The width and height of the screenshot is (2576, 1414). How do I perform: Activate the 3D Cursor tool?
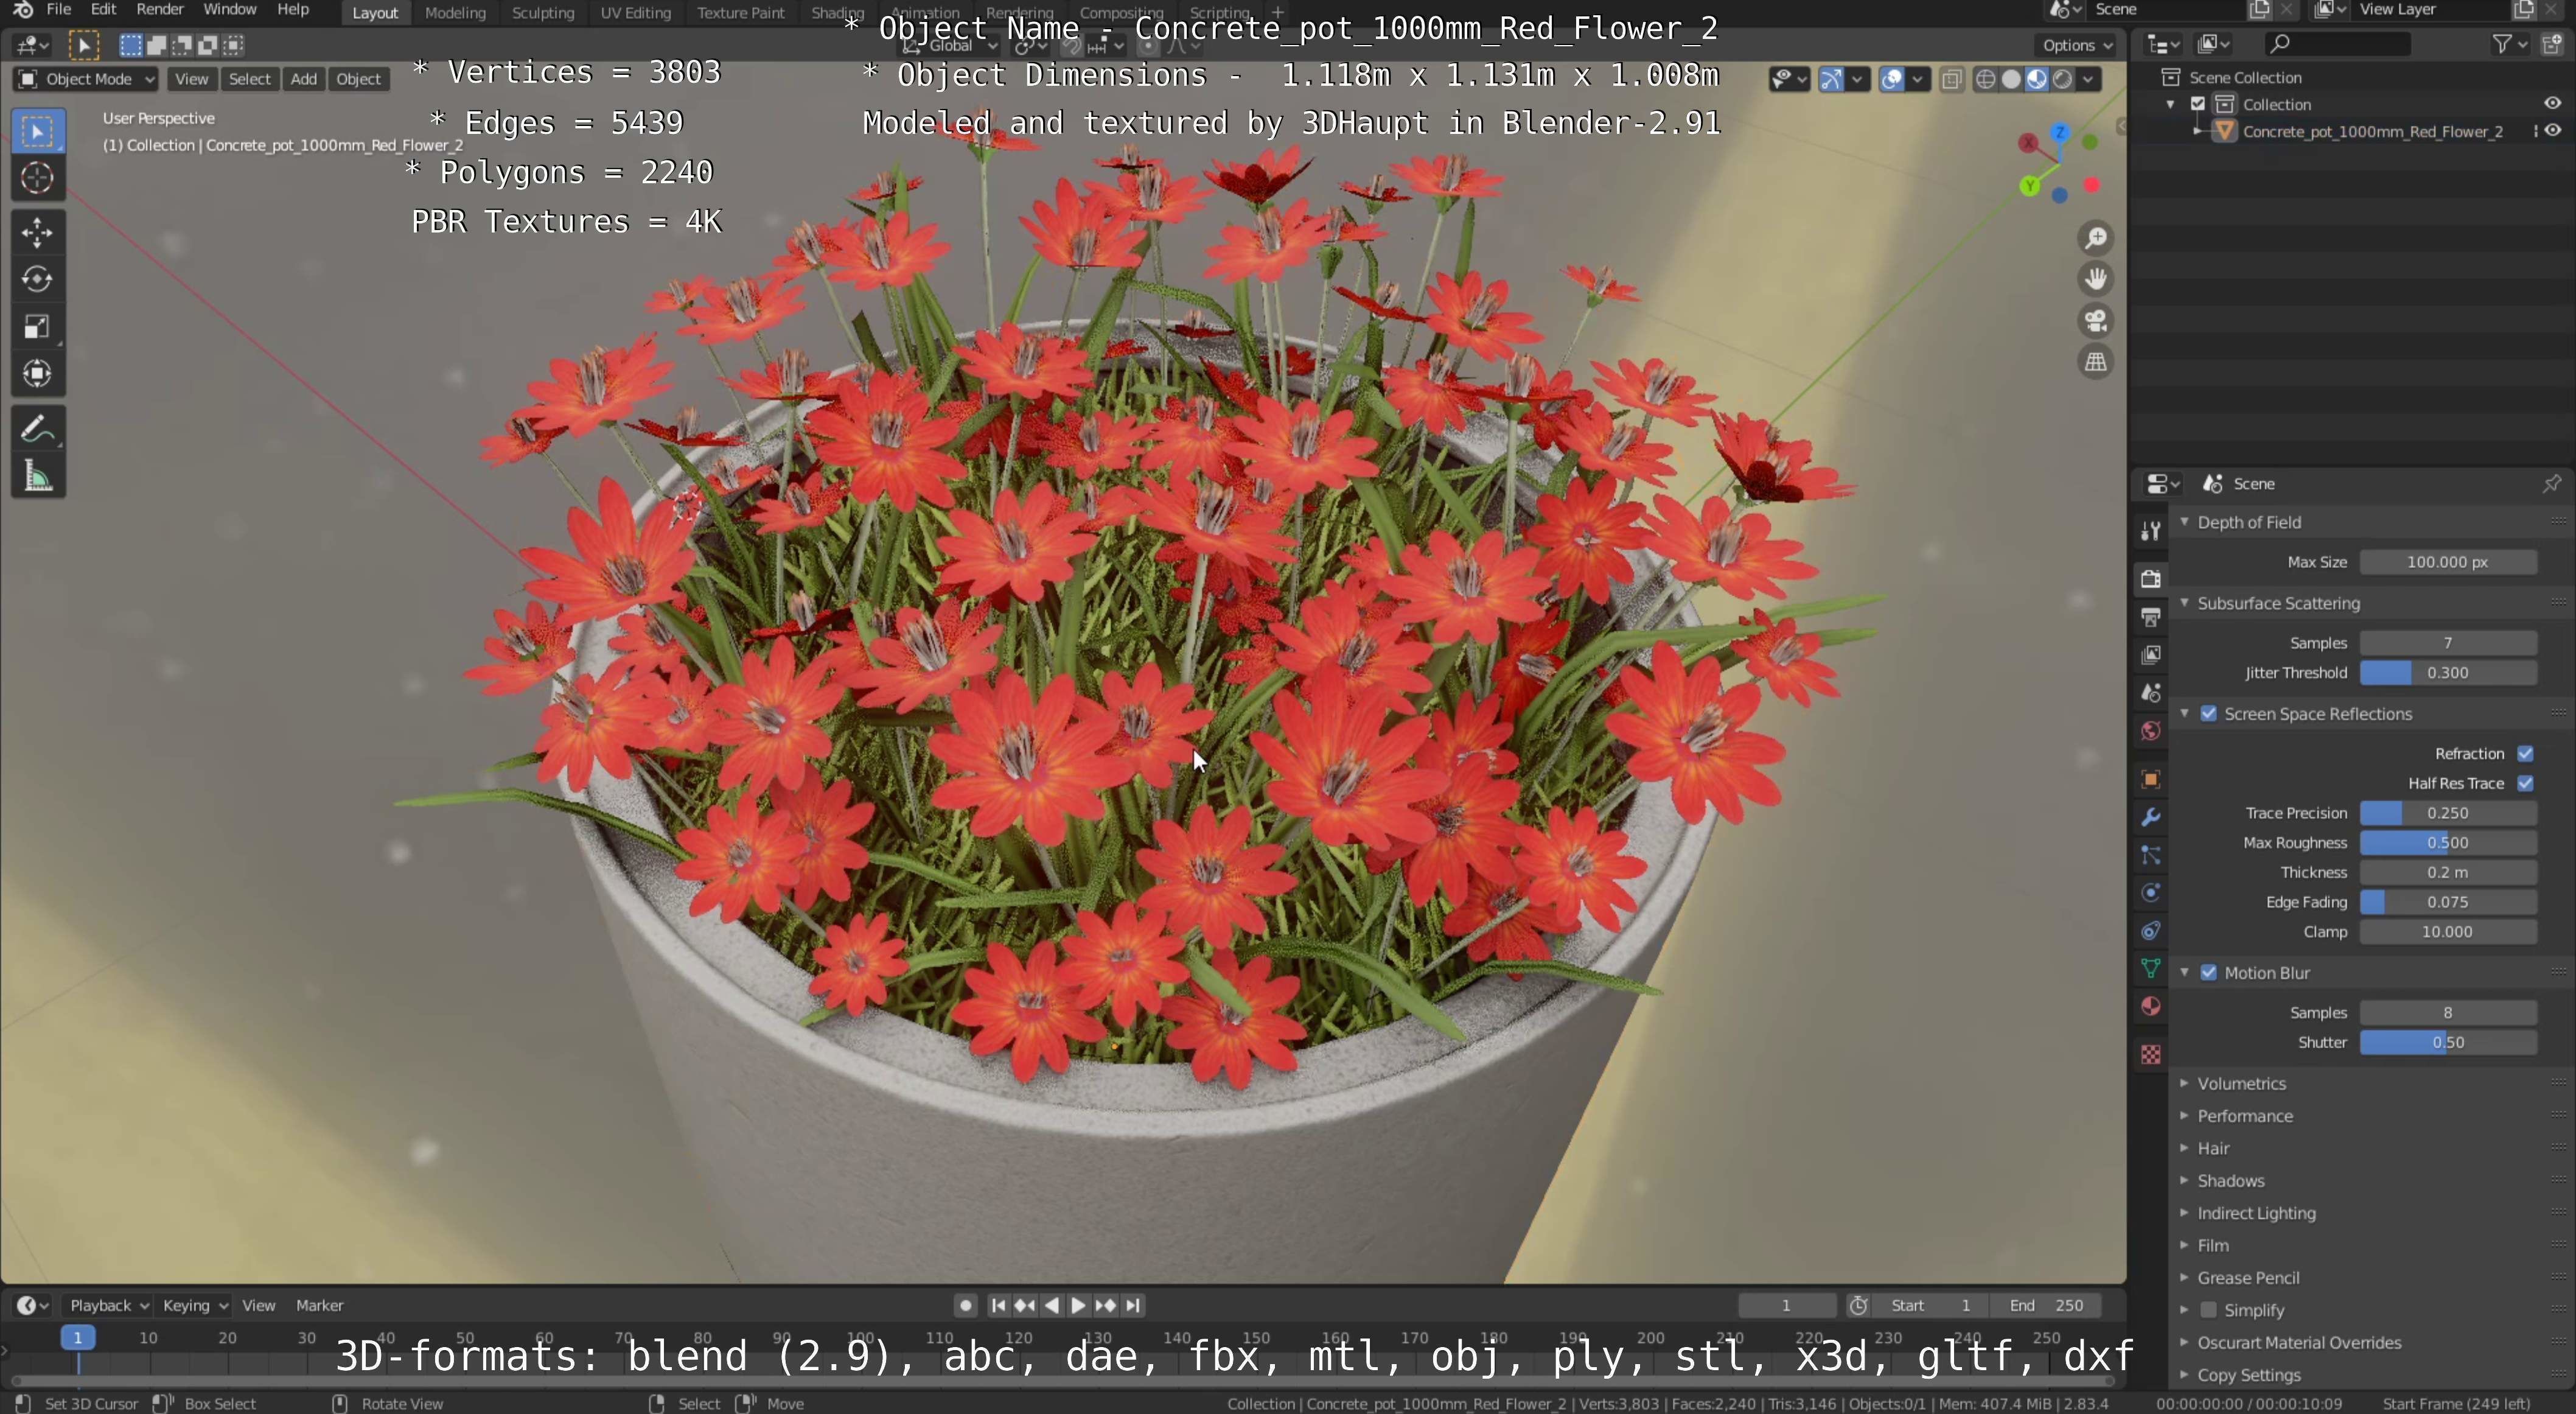coord(38,179)
